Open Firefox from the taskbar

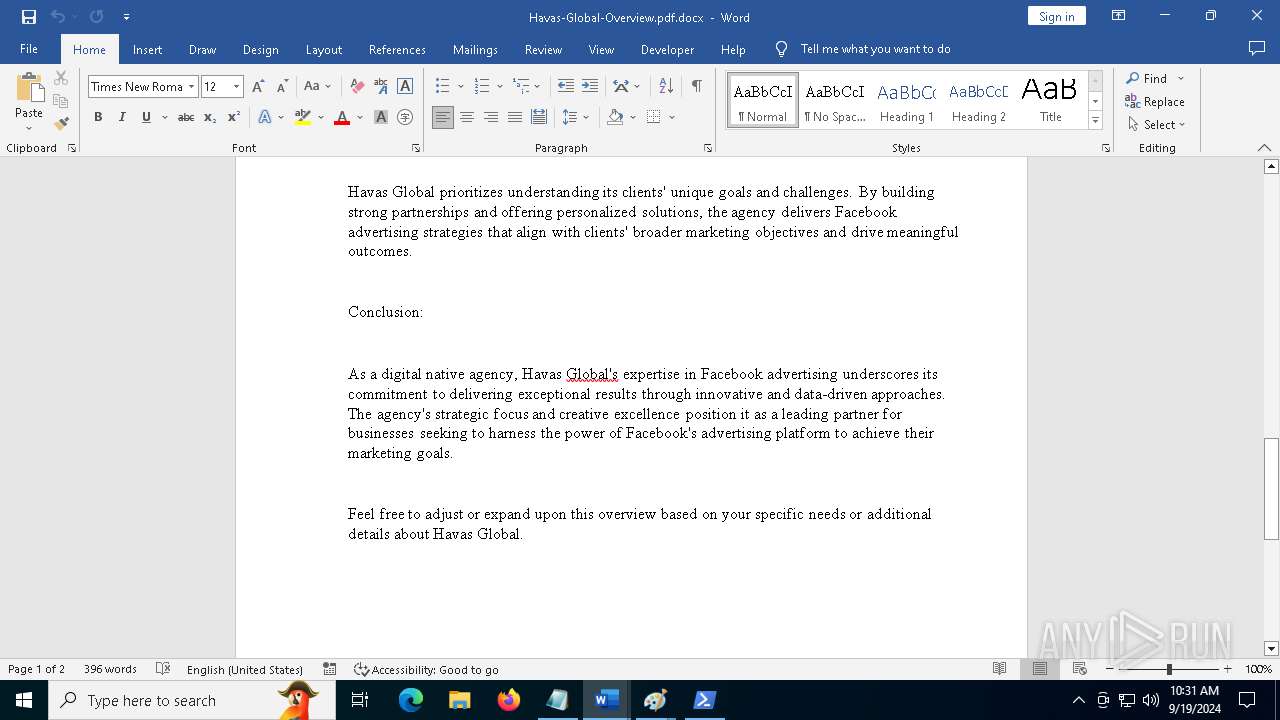(x=509, y=700)
